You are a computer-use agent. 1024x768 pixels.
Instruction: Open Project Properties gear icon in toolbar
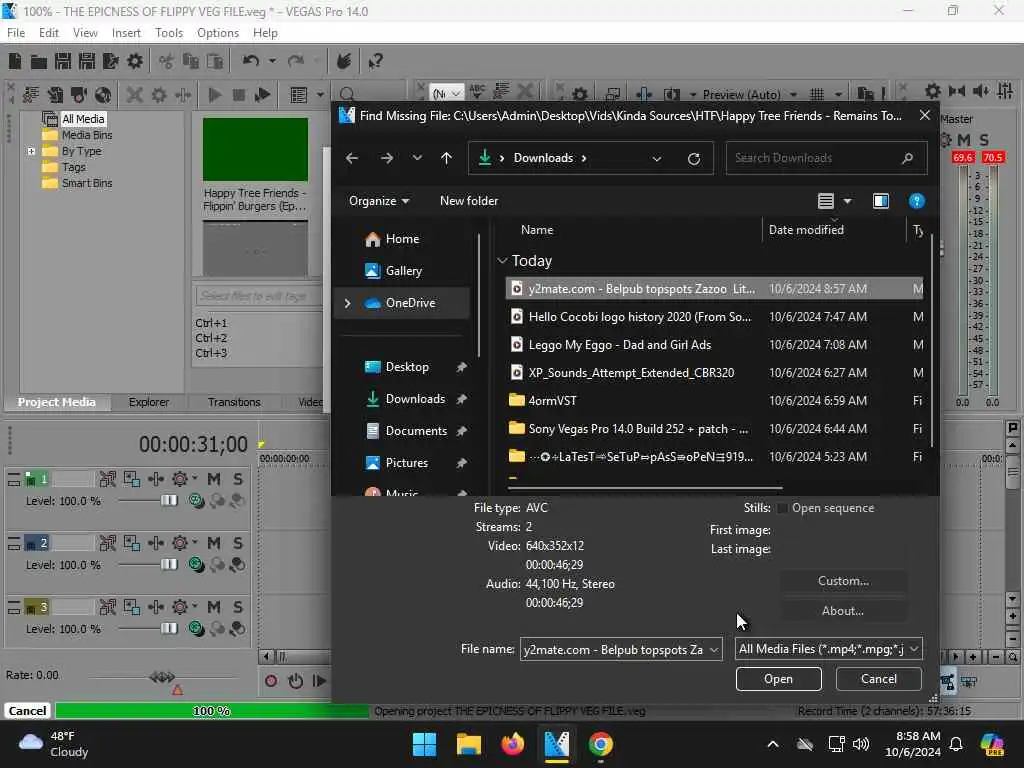135,61
